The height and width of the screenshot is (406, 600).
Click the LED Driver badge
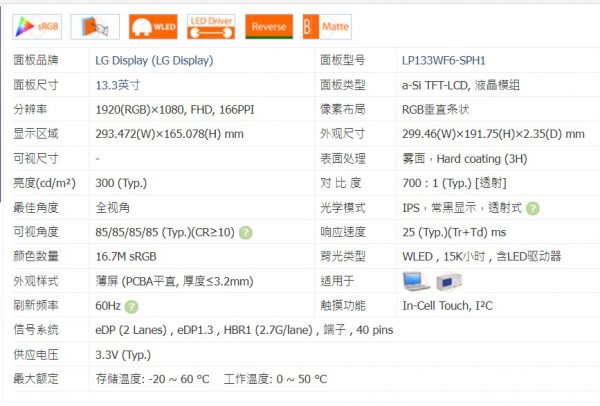[211, 27]
